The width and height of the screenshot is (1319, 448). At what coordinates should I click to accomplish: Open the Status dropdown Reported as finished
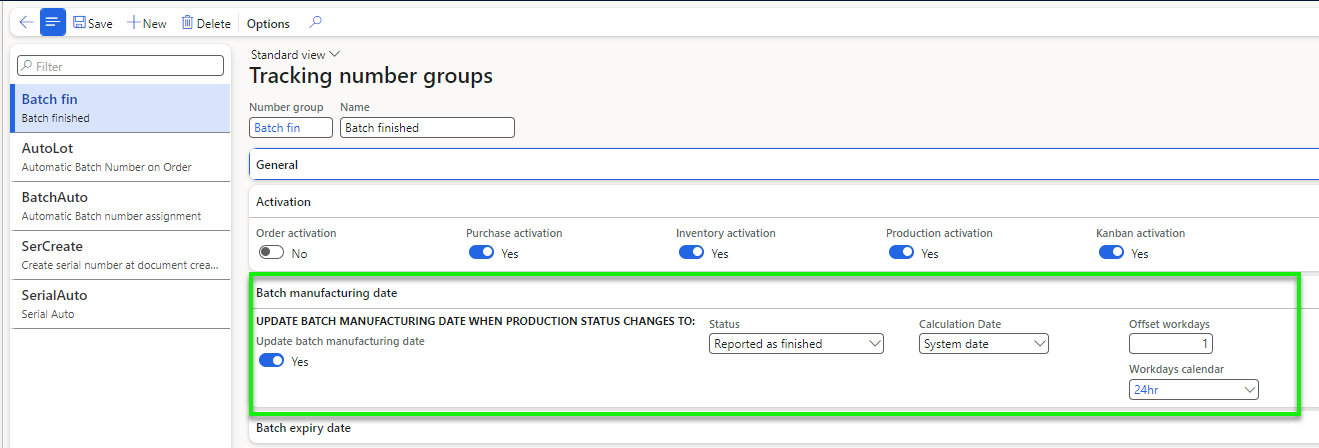click(797, 344)
